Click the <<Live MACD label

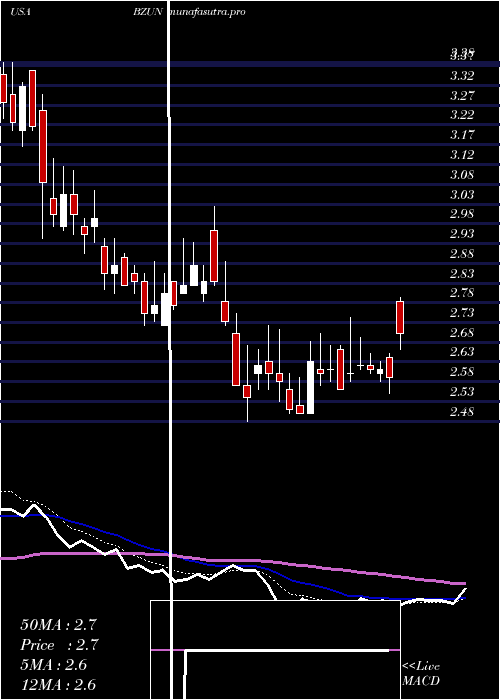pos(421,673)
